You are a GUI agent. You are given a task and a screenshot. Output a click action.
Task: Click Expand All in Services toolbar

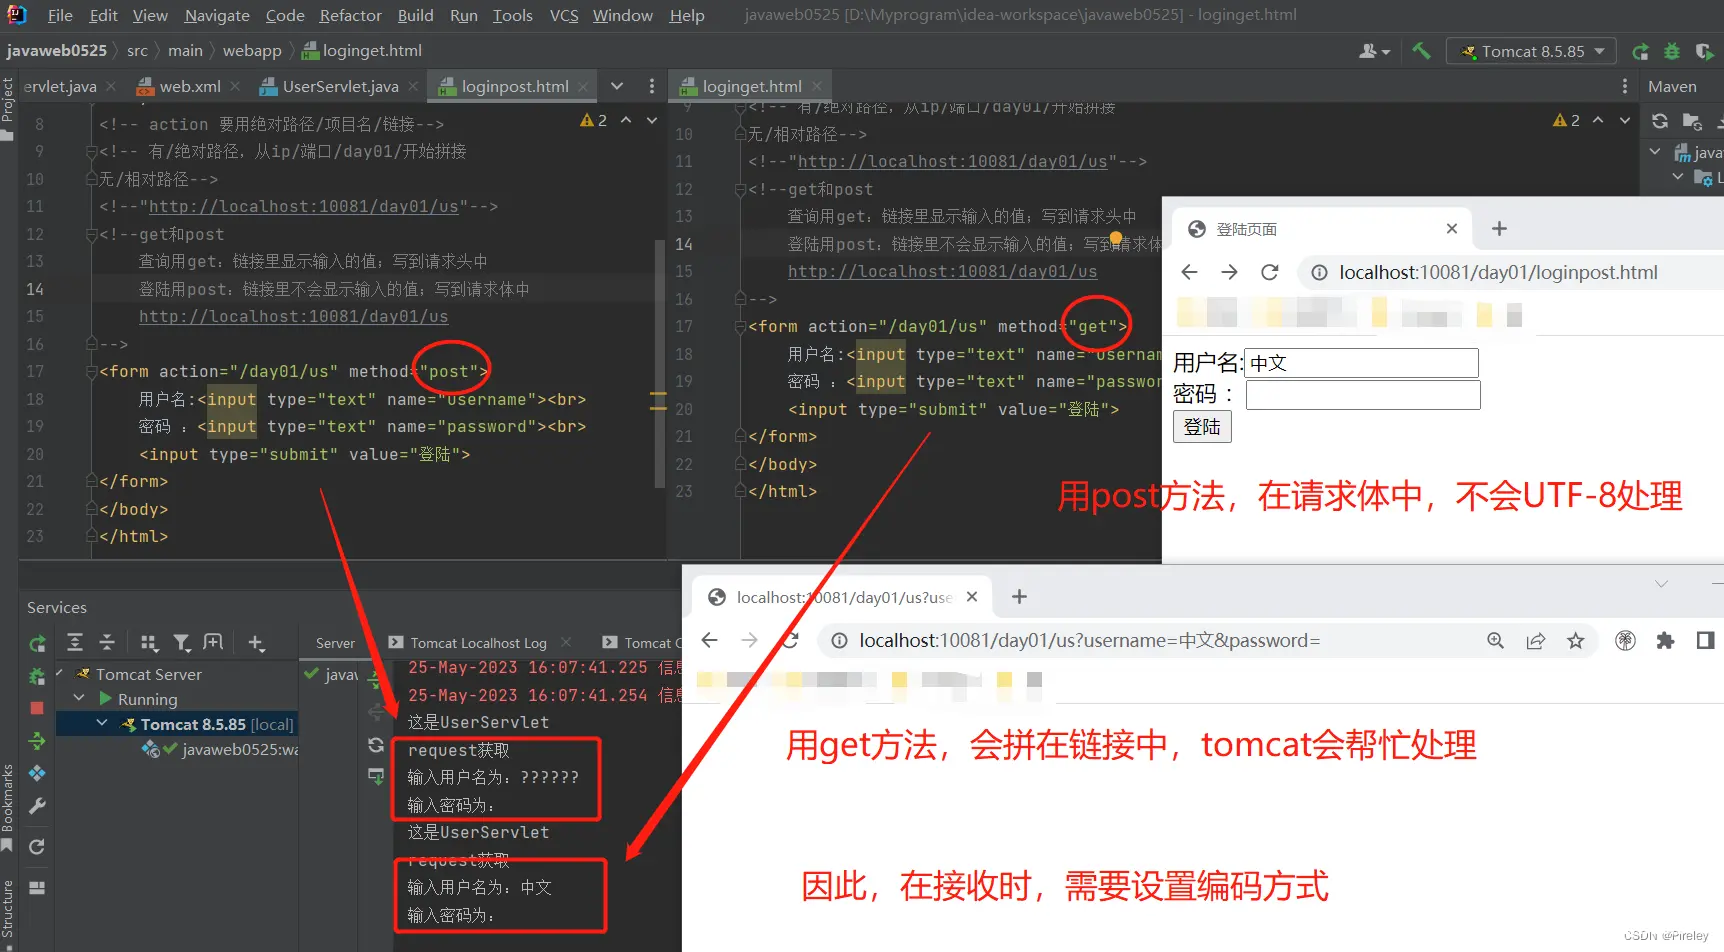click(75, 643)
